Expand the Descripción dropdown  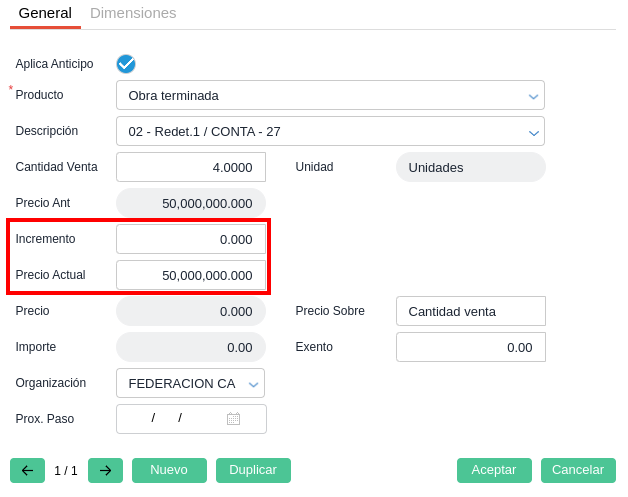pyautogui.click(x=534, y=132)
